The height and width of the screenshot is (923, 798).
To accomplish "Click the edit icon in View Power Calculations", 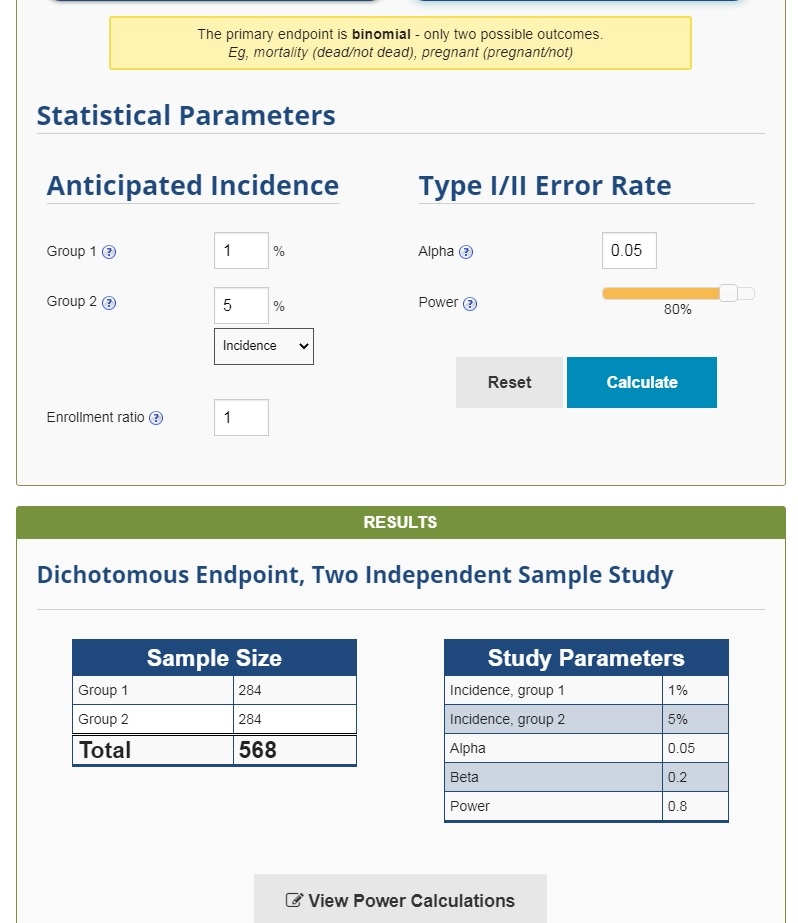I will [x=294, y=900].
